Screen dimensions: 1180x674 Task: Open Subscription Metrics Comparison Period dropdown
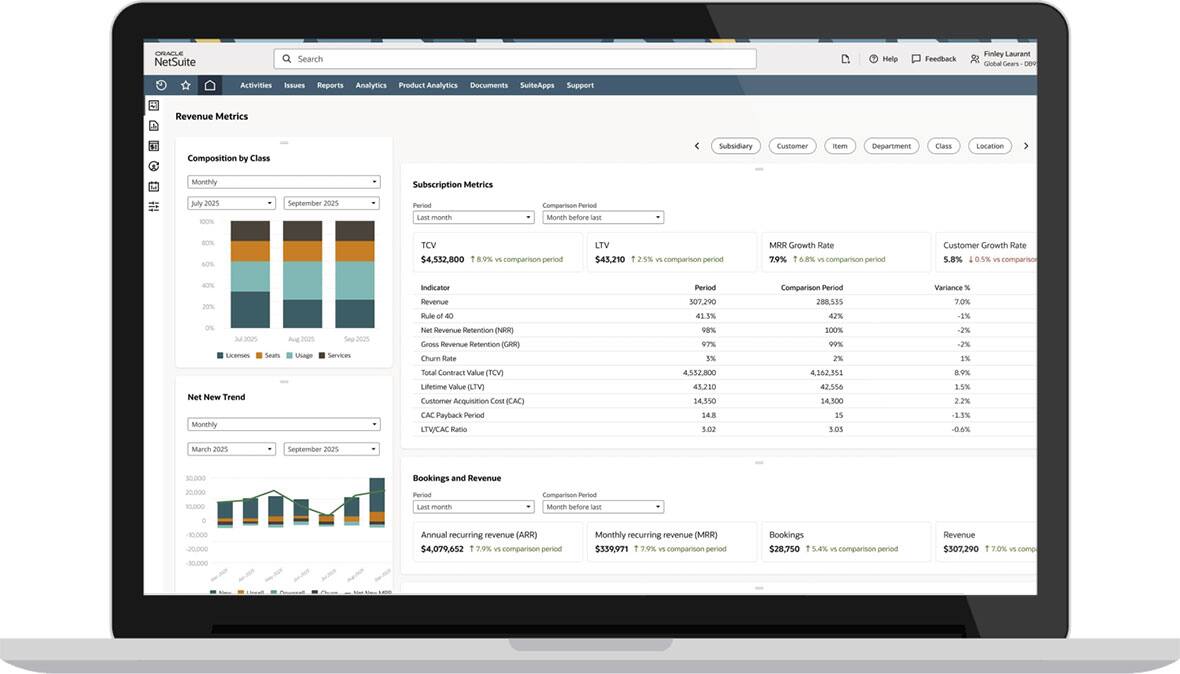(x=603, y=217)
